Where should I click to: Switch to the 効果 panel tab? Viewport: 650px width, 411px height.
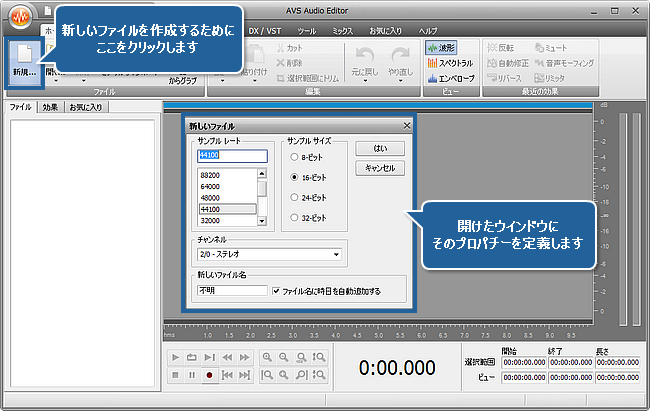coord(50,107)
